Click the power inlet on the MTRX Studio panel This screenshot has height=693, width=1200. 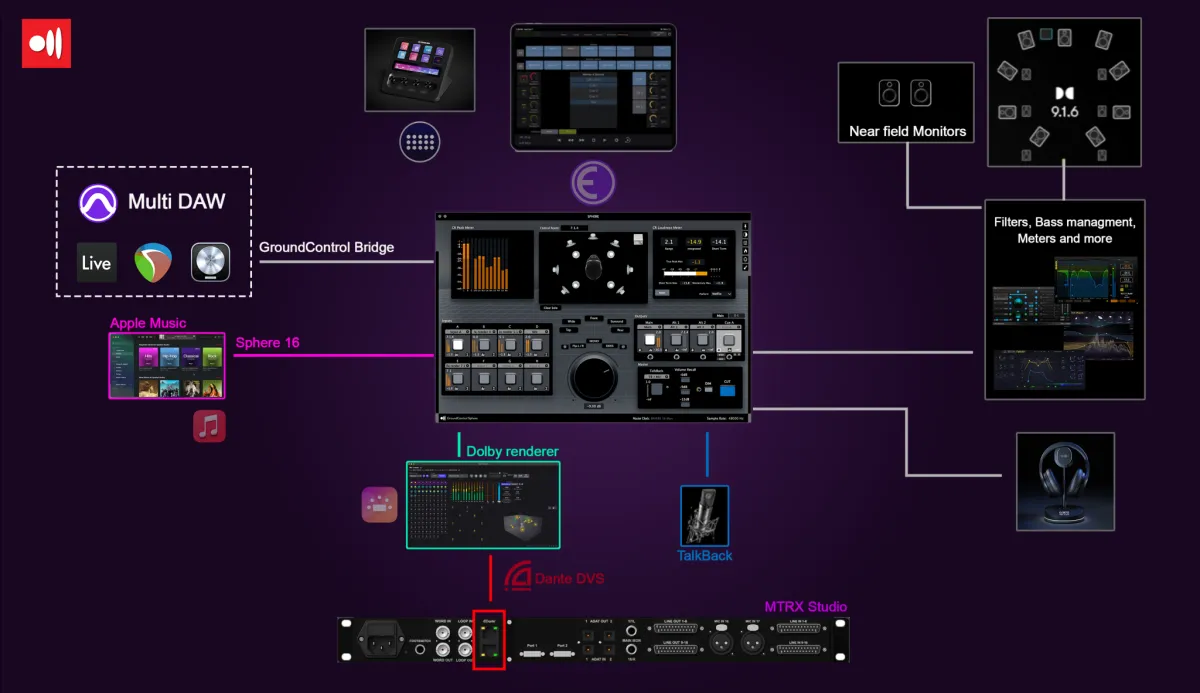coord(379,637)
